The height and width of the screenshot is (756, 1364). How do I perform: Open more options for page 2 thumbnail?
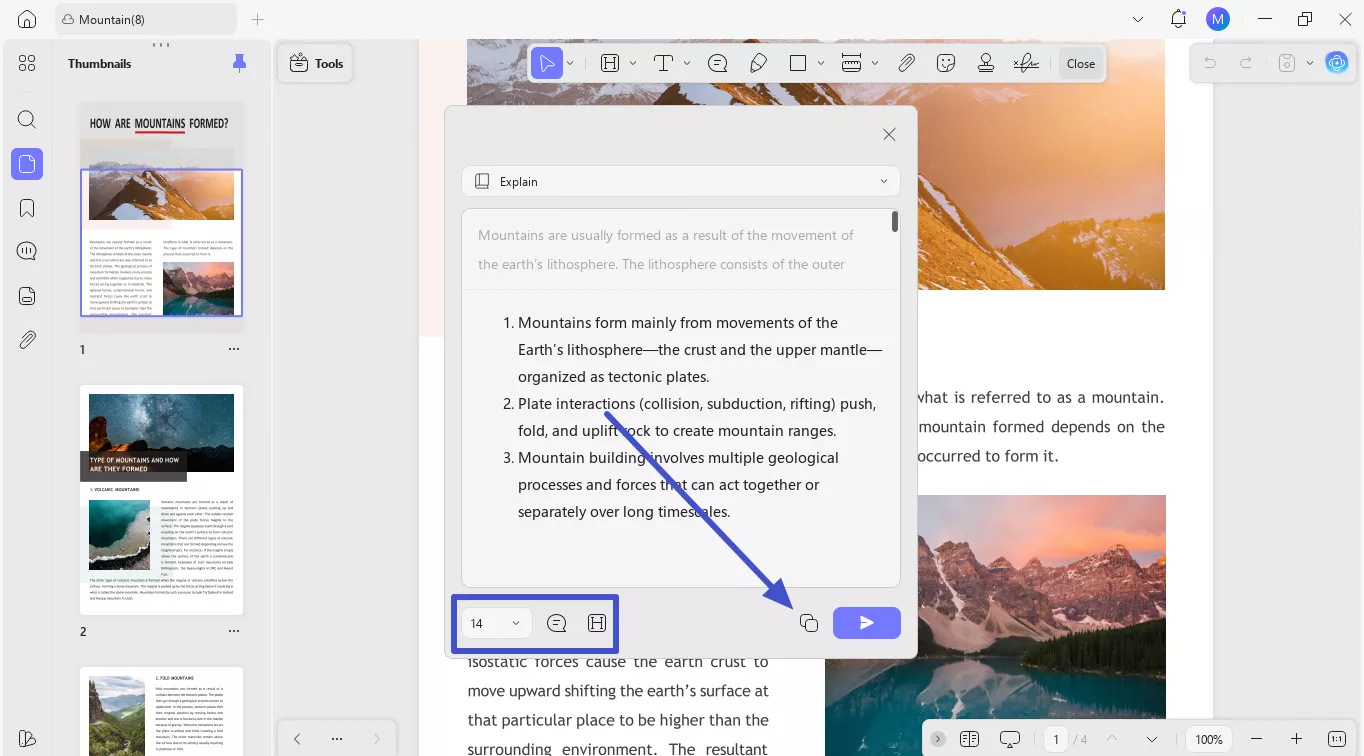point(234,632)
